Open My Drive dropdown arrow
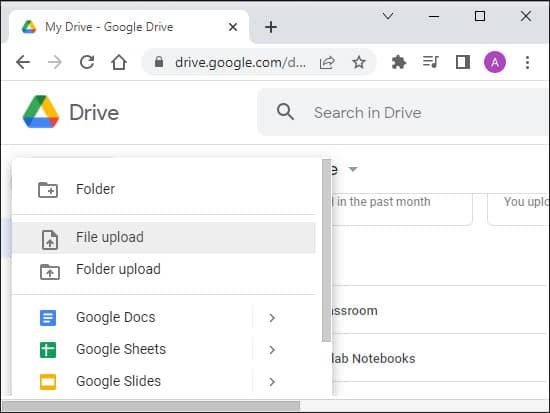Viewport: 550px width, 413px height. 353,169
